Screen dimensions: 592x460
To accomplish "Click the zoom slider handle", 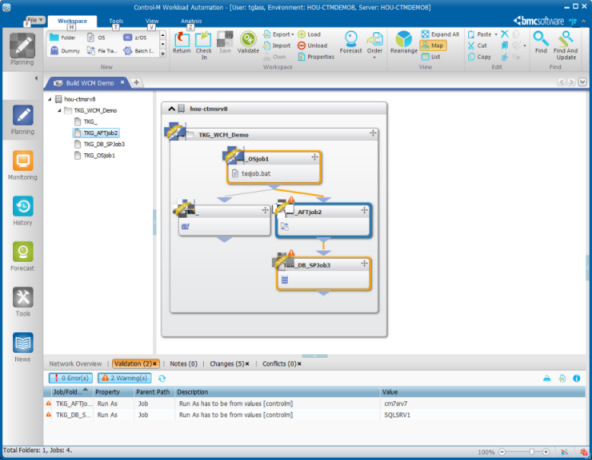I will [532, 452].
